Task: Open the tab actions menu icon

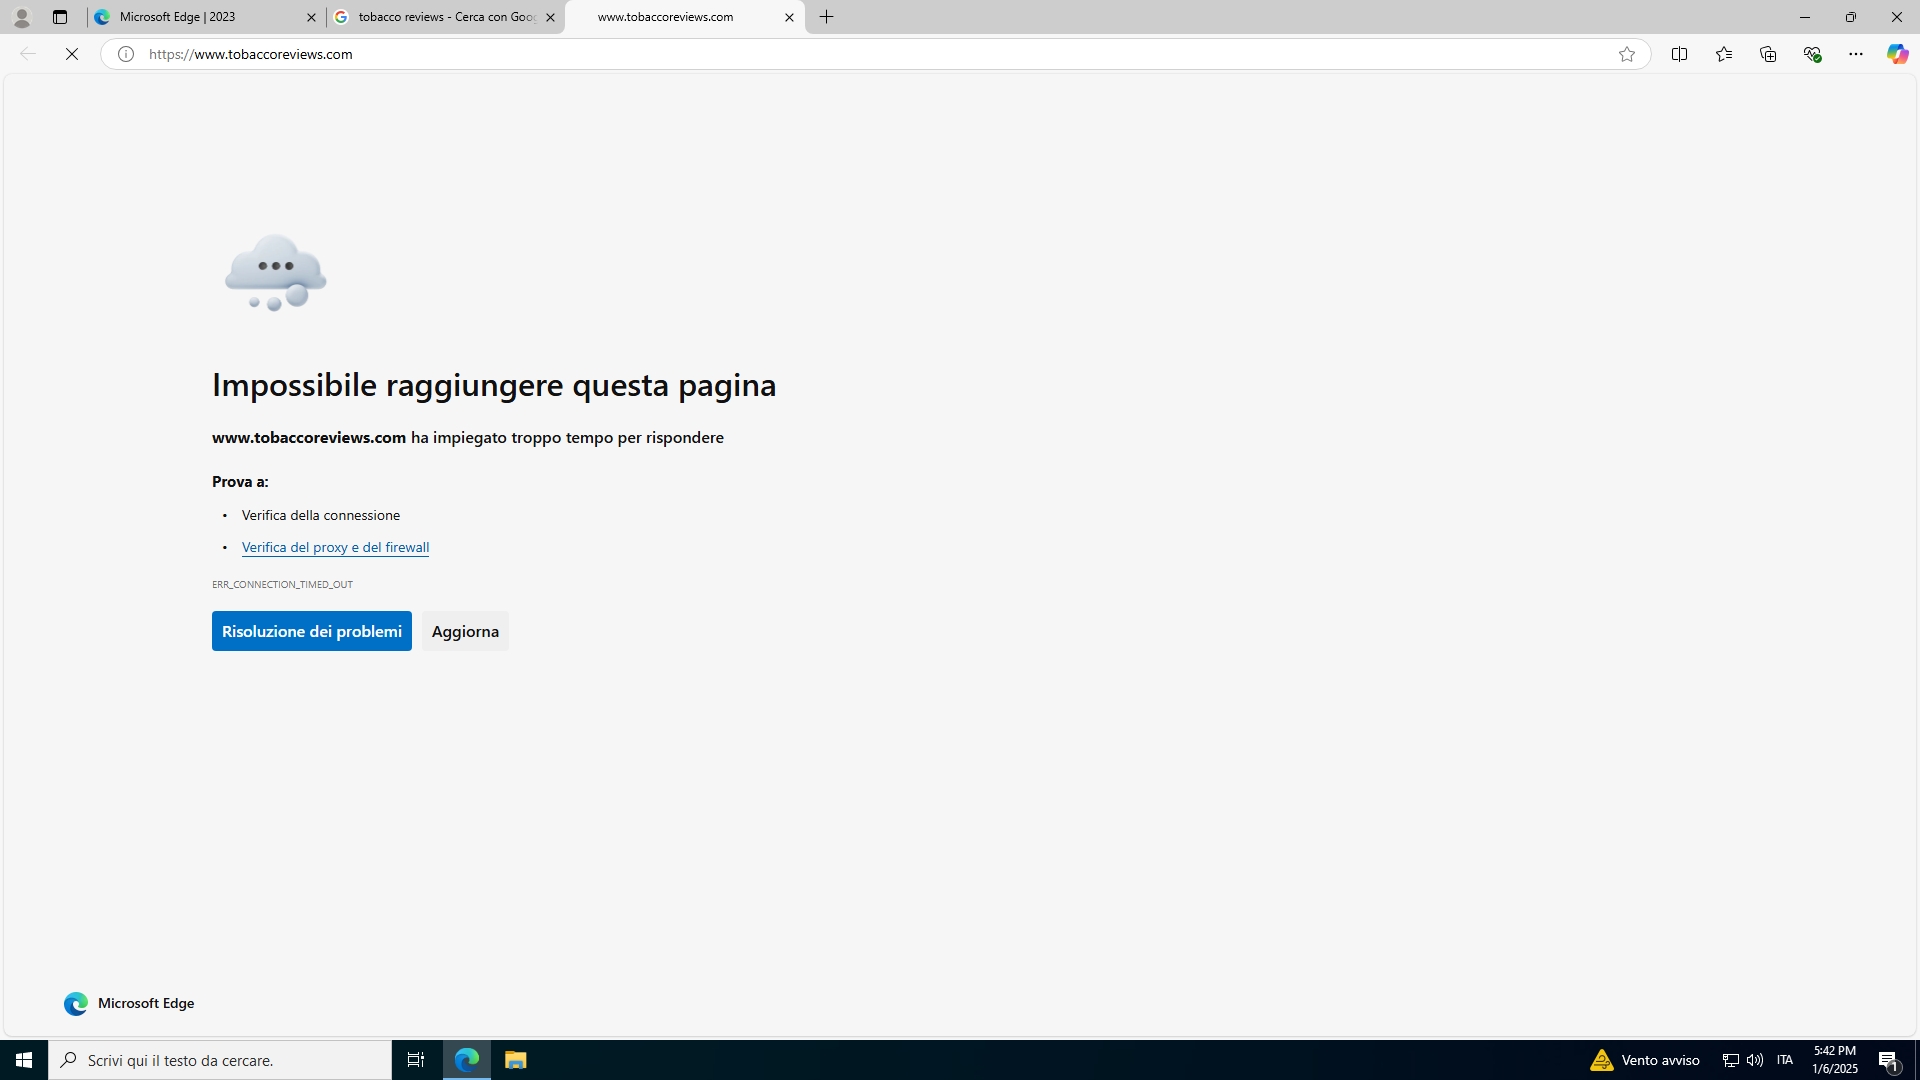Action: pos(60,17)
